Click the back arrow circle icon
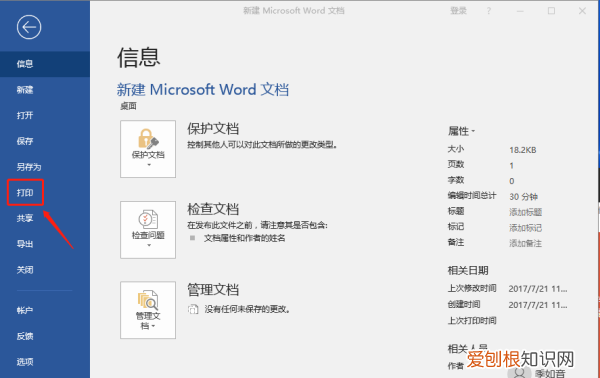Screen dimensions: 600x378 click(29, 27)
